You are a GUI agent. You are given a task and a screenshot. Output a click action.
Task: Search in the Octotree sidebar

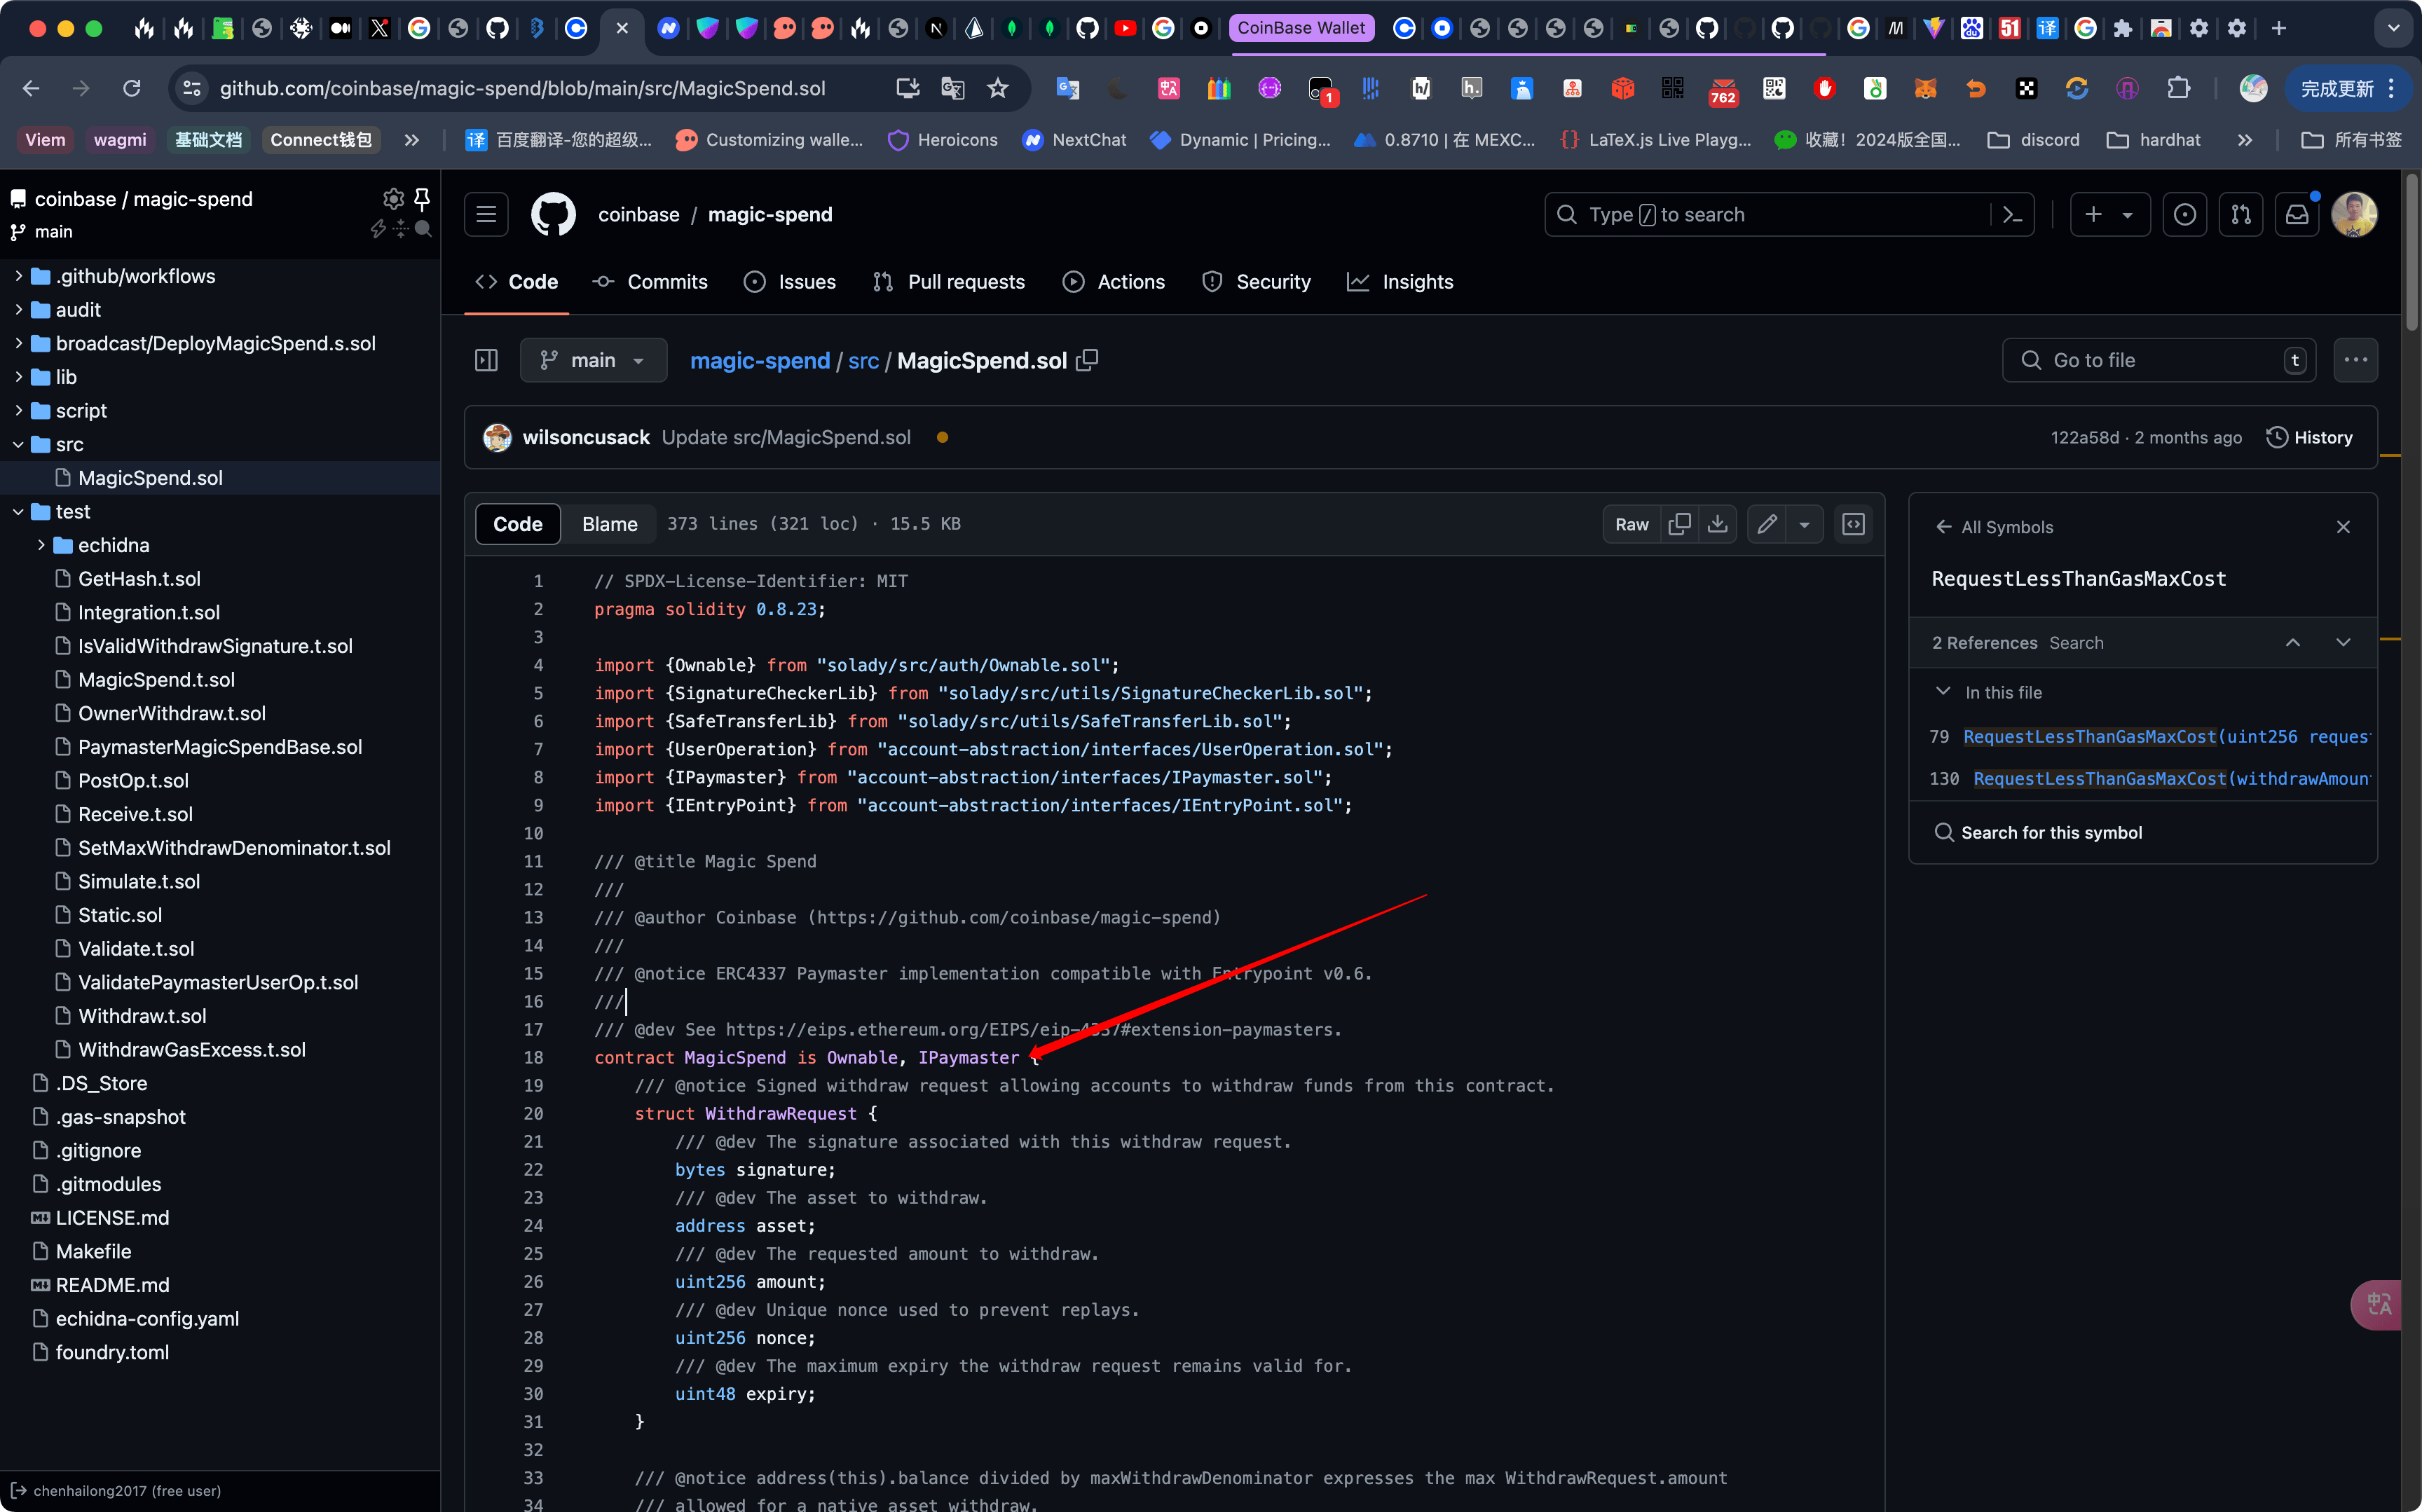click(x=423, y=229)
